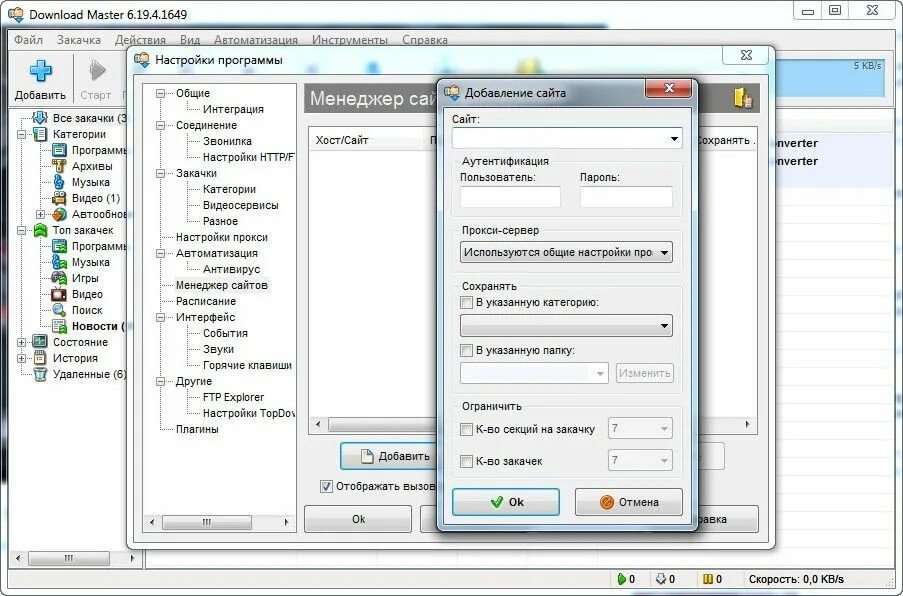
Task: Click right arrow of site list scrollbar
Action: point(748,424)
